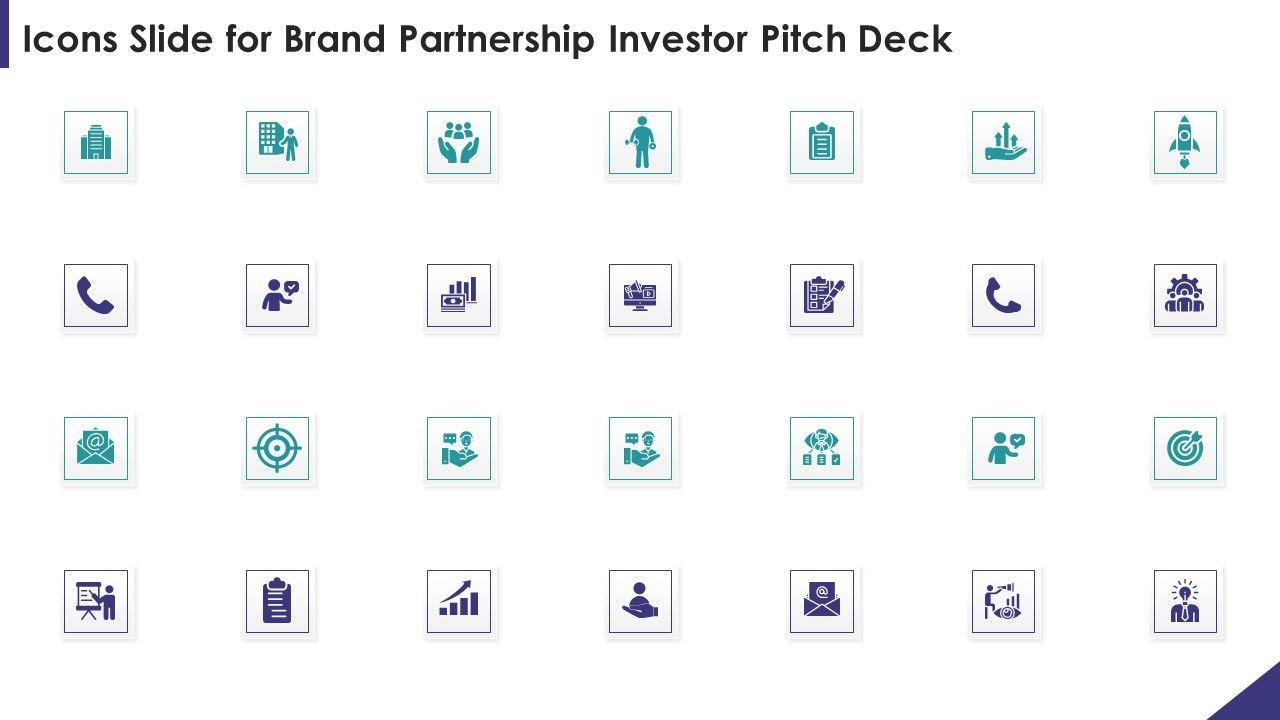Click the lightbulb businessman idea icon
Screen dimensions: 1280x720
[1185, 602]
